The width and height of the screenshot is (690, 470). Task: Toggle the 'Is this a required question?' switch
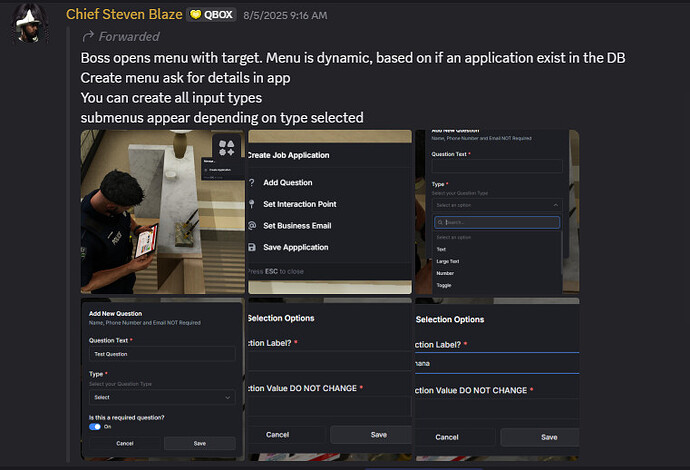(95, 427)
